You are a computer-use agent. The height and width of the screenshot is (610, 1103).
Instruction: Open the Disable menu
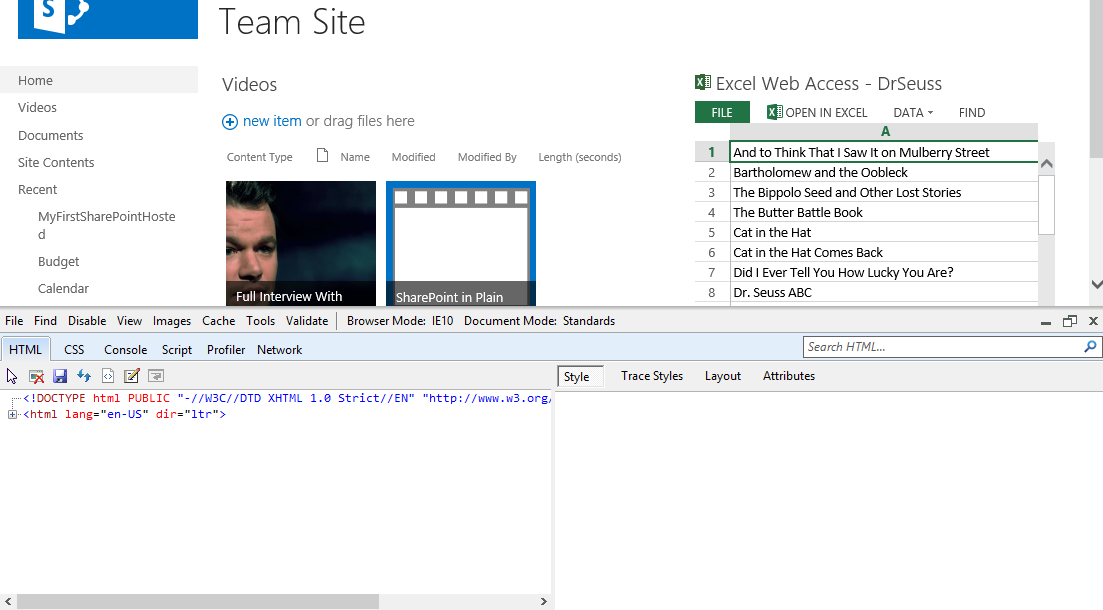coord(87,321)
